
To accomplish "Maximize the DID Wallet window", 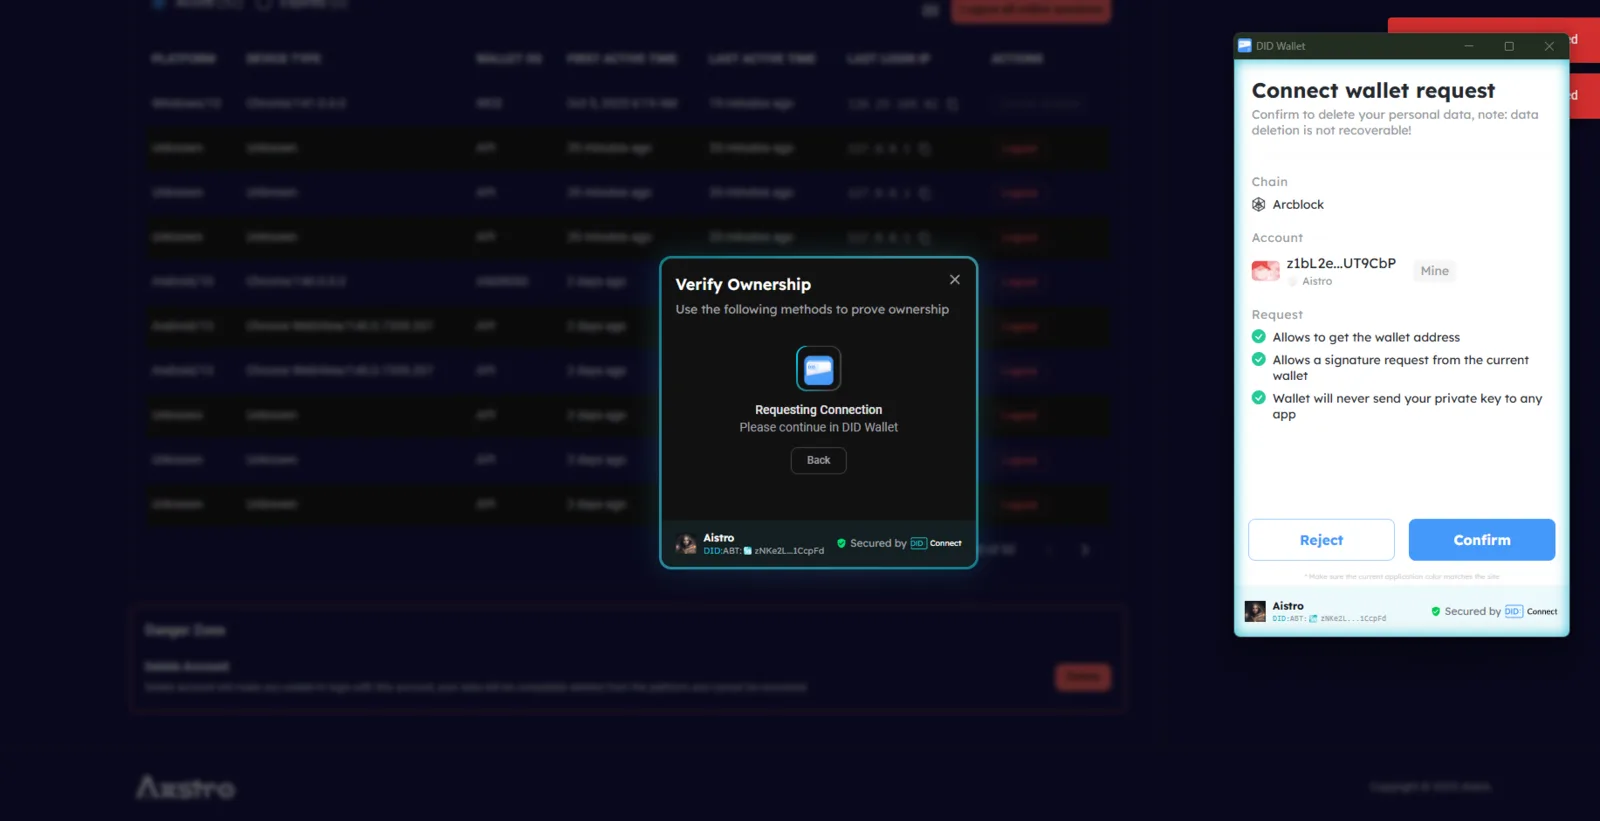I will [1509, 46].
